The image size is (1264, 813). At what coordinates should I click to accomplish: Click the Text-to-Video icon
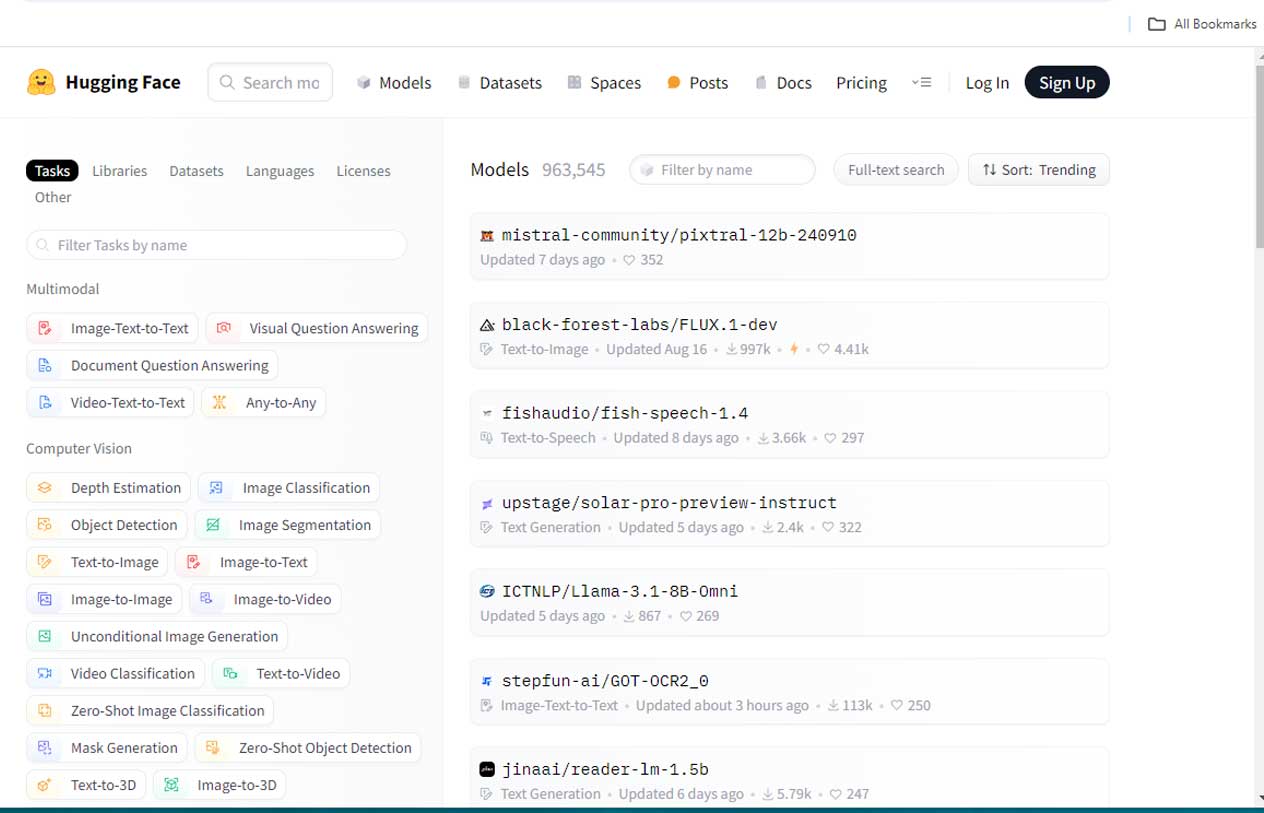click(x=230, y=673)
